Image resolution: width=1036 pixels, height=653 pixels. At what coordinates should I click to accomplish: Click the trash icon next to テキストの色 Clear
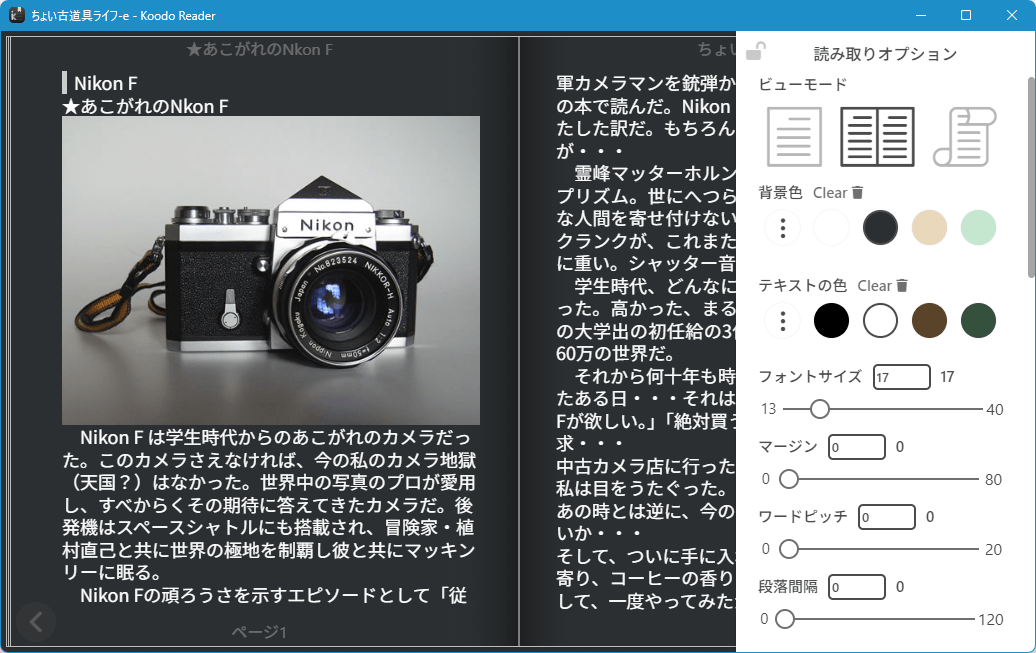tap(902, 286)
